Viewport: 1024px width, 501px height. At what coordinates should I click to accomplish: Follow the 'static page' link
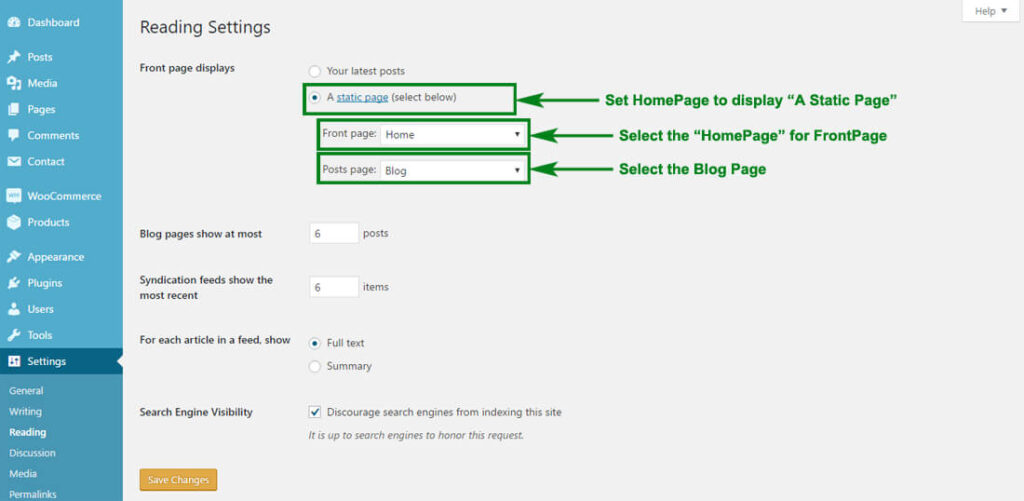(x=362, y=97)
